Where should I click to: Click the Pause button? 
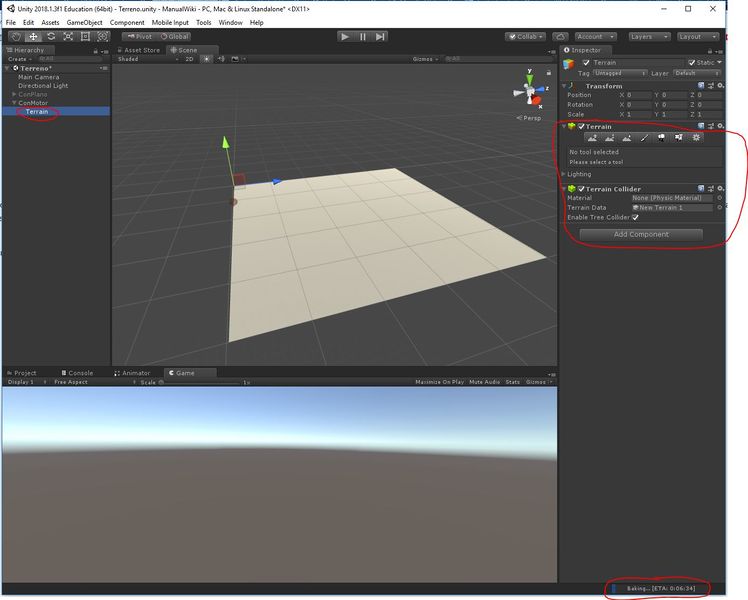(363, 37)
